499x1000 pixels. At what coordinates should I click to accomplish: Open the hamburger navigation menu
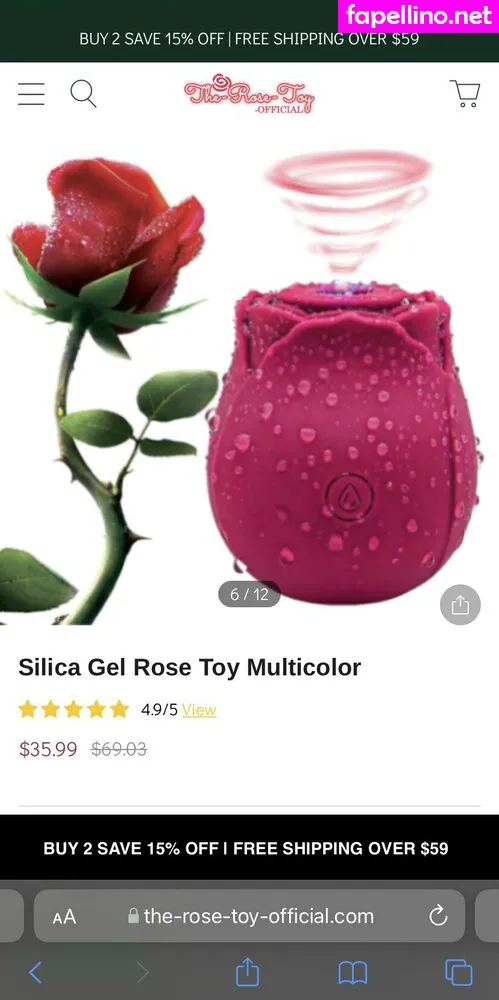point(31,94)
